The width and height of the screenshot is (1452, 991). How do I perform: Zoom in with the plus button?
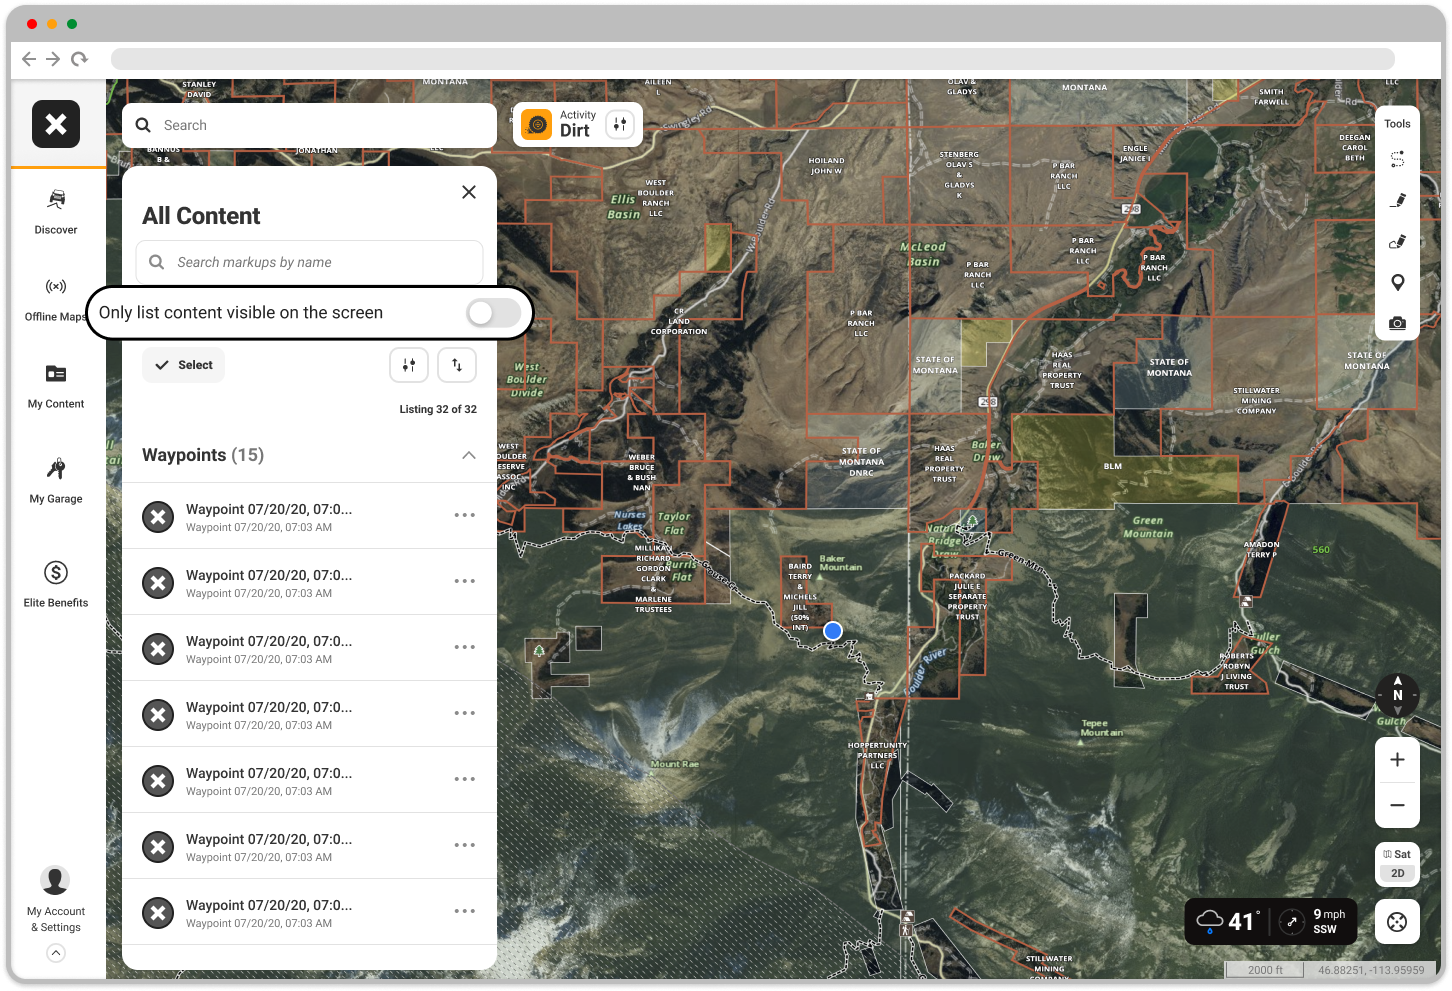click(x=1397, y=760)
